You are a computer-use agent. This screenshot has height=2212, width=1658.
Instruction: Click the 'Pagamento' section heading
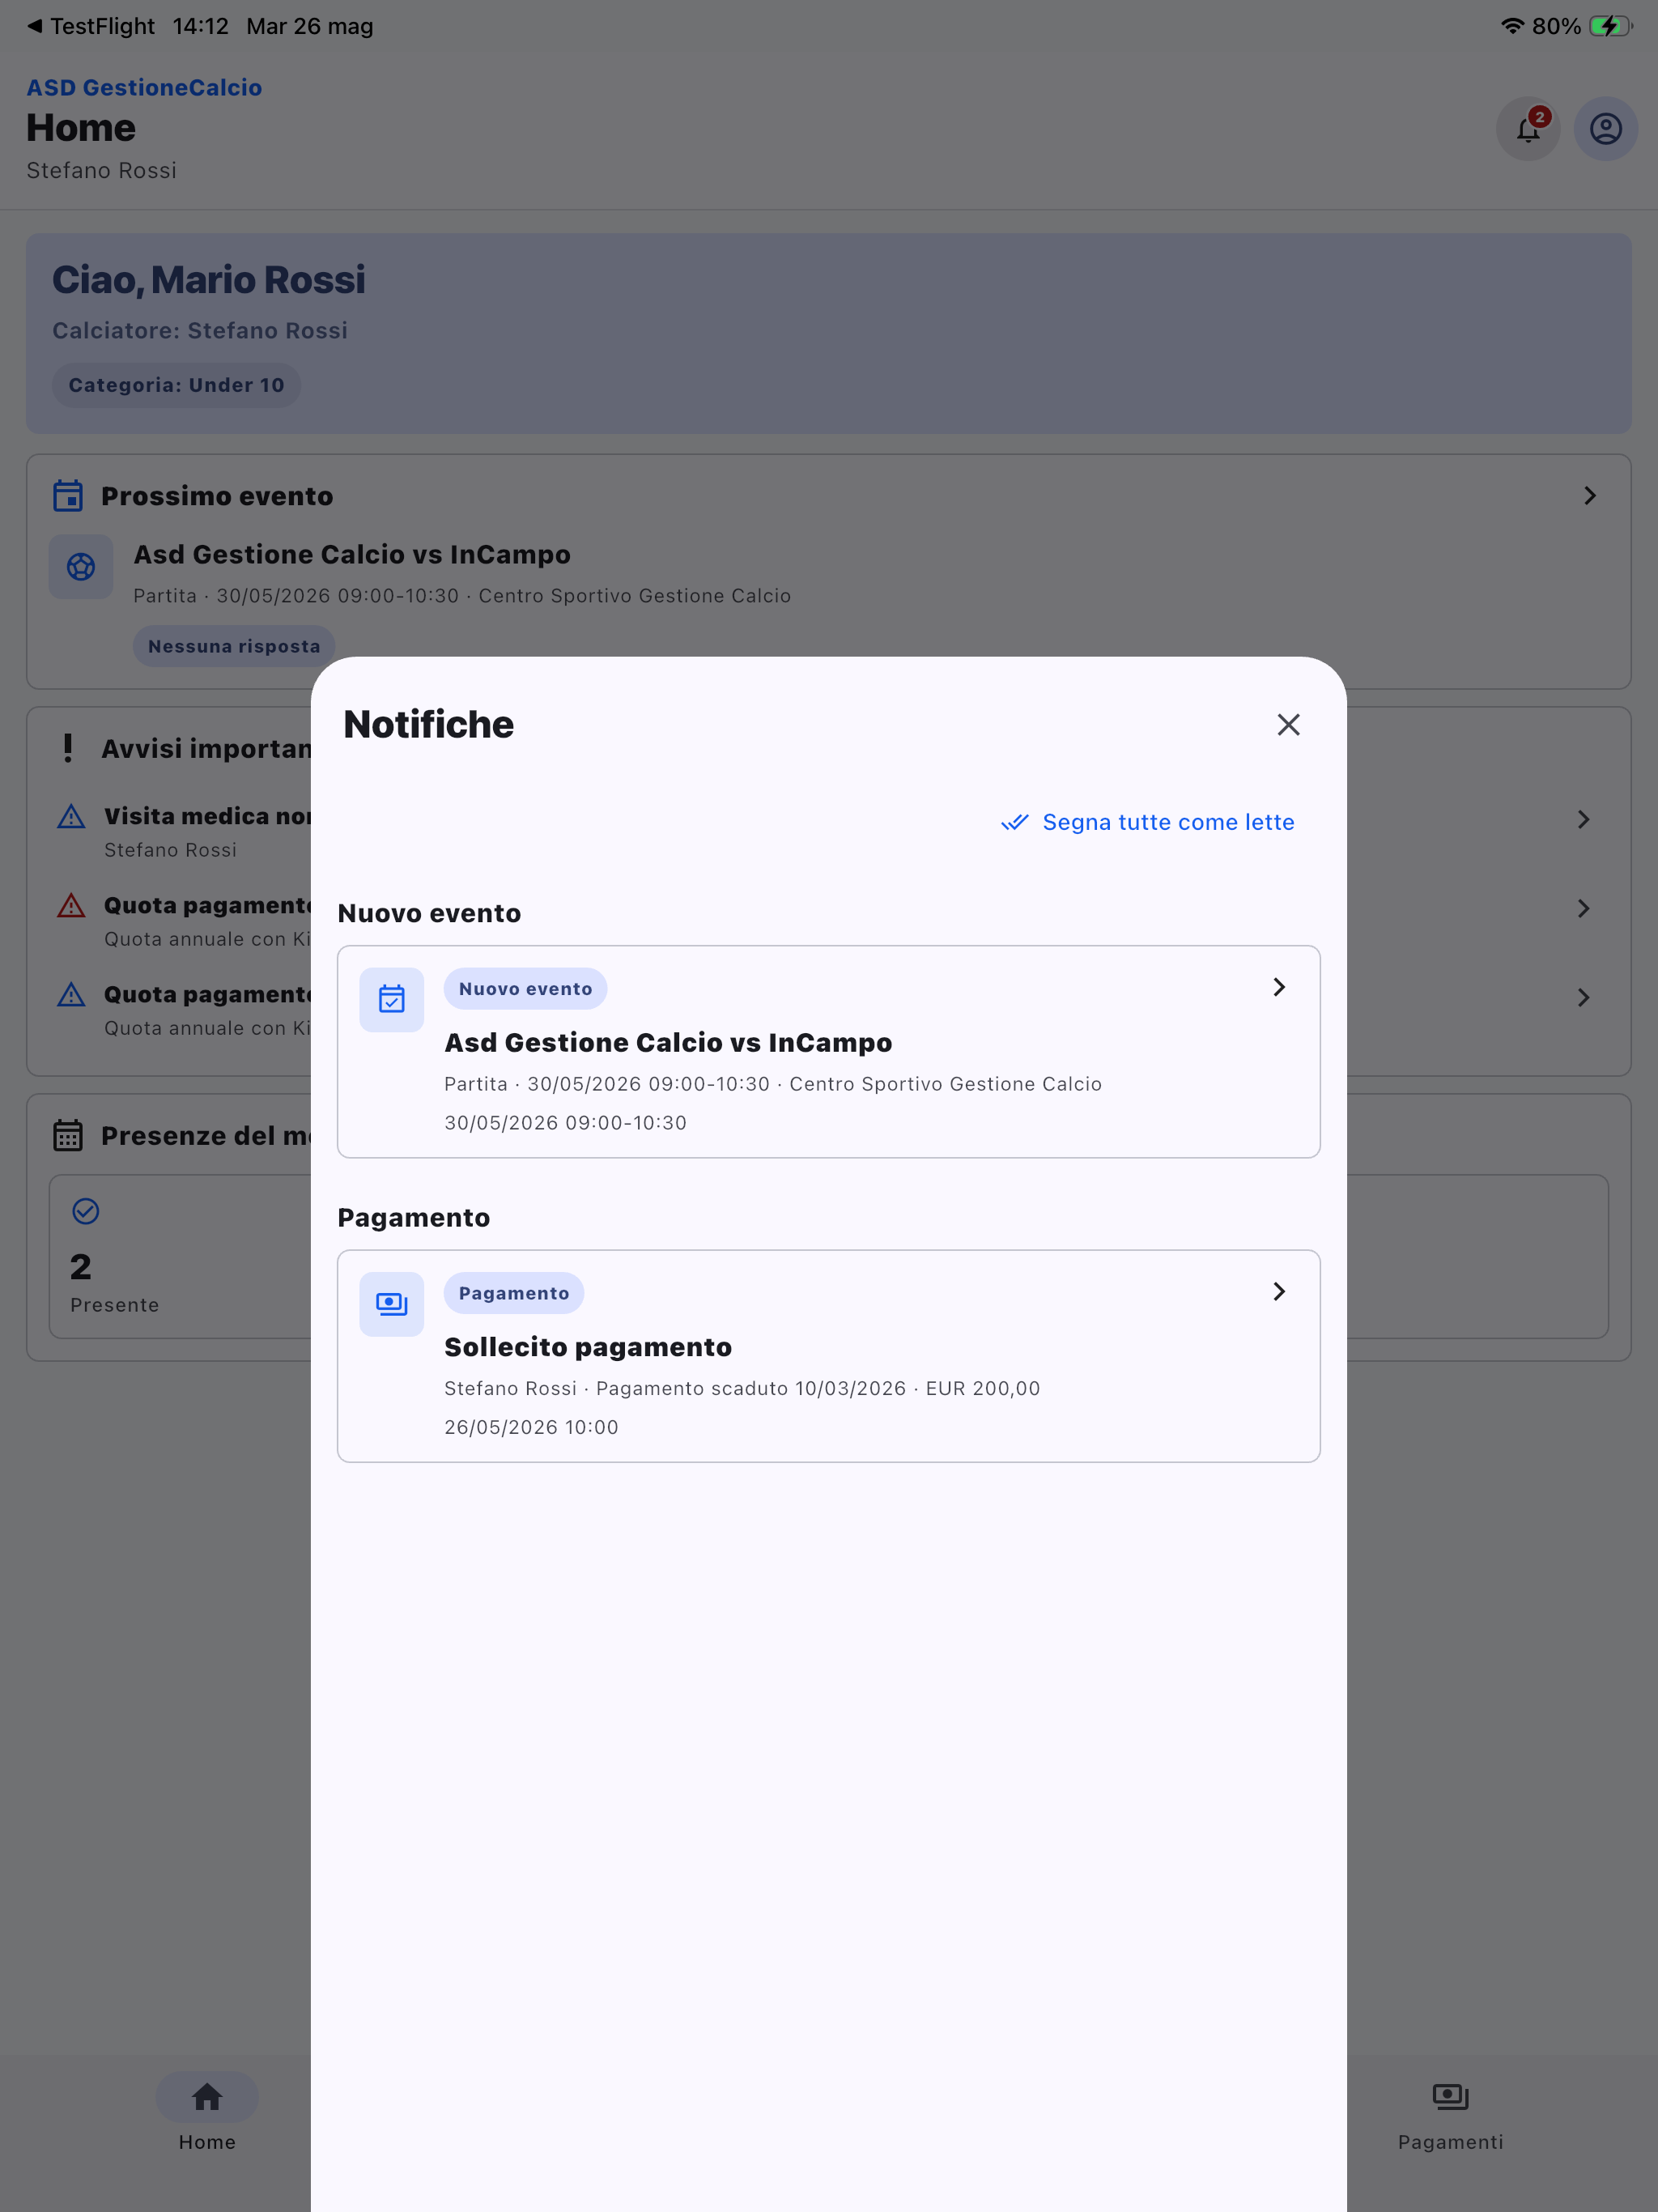[x=414, y=1218]
